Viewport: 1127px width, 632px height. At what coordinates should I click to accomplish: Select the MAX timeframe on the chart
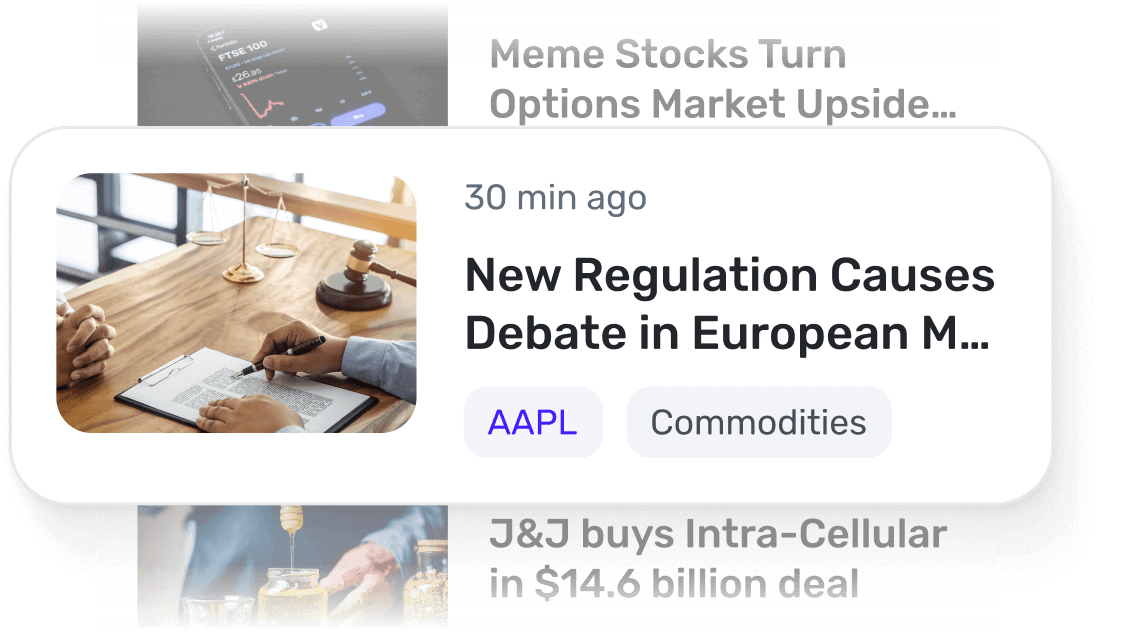(365, 94)
